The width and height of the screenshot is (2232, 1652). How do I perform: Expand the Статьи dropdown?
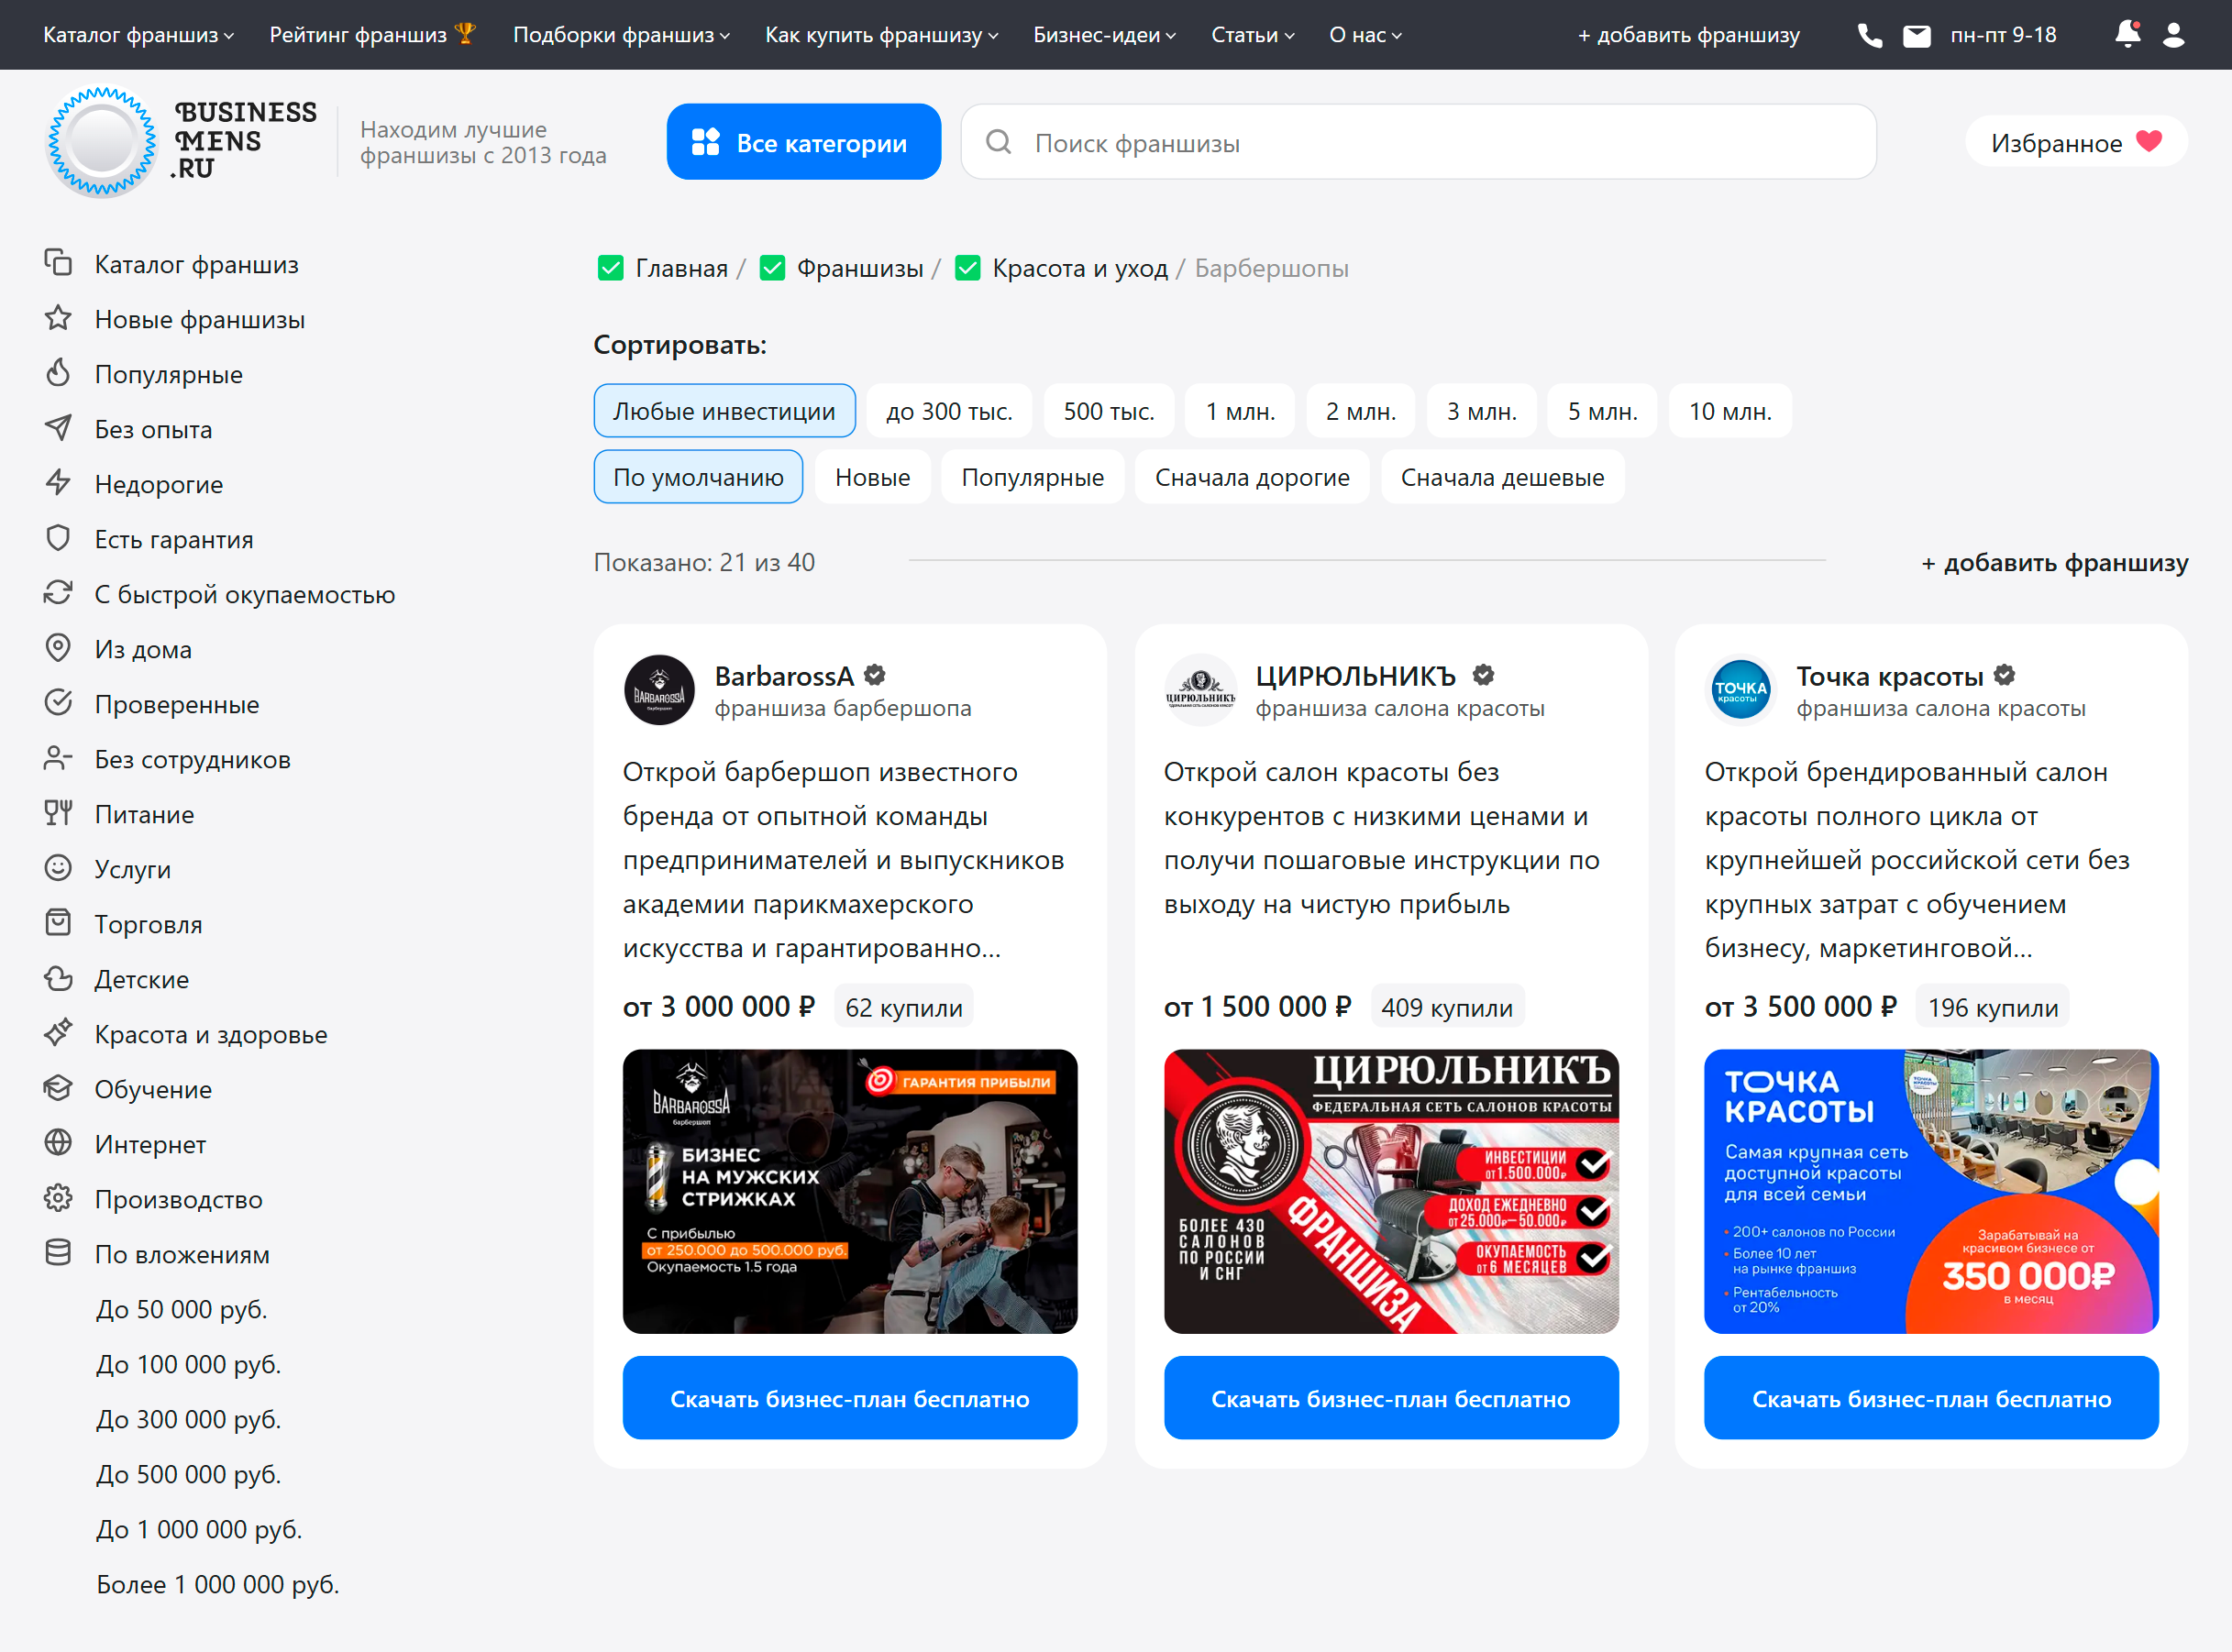(1253, 35)
